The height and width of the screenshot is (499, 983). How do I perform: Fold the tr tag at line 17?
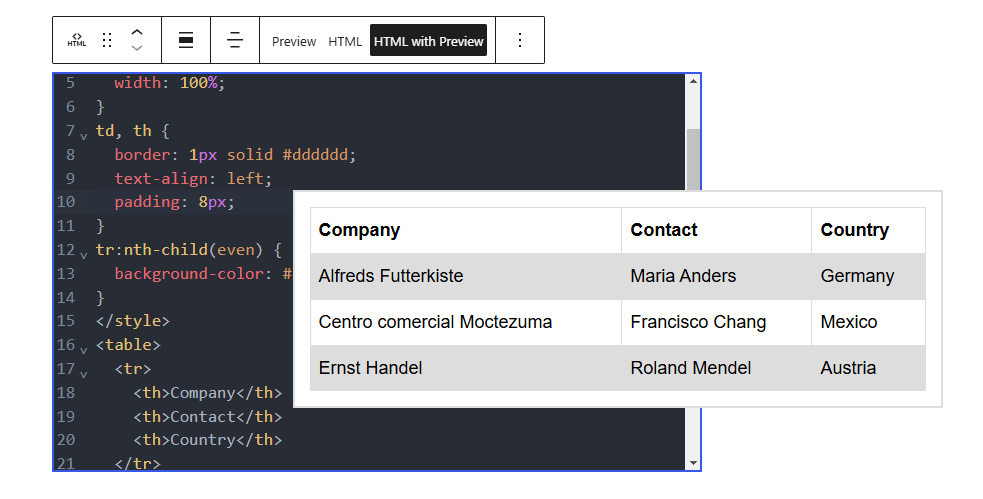tap(84, 372)
